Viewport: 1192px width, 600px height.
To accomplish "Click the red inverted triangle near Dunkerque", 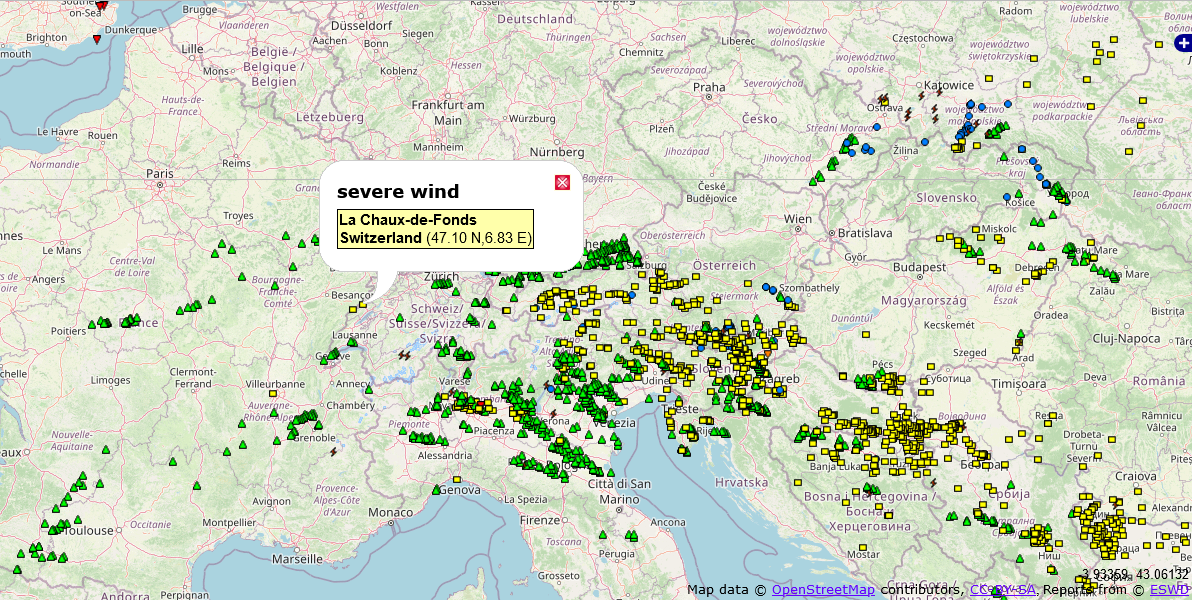I will point(96,40).
